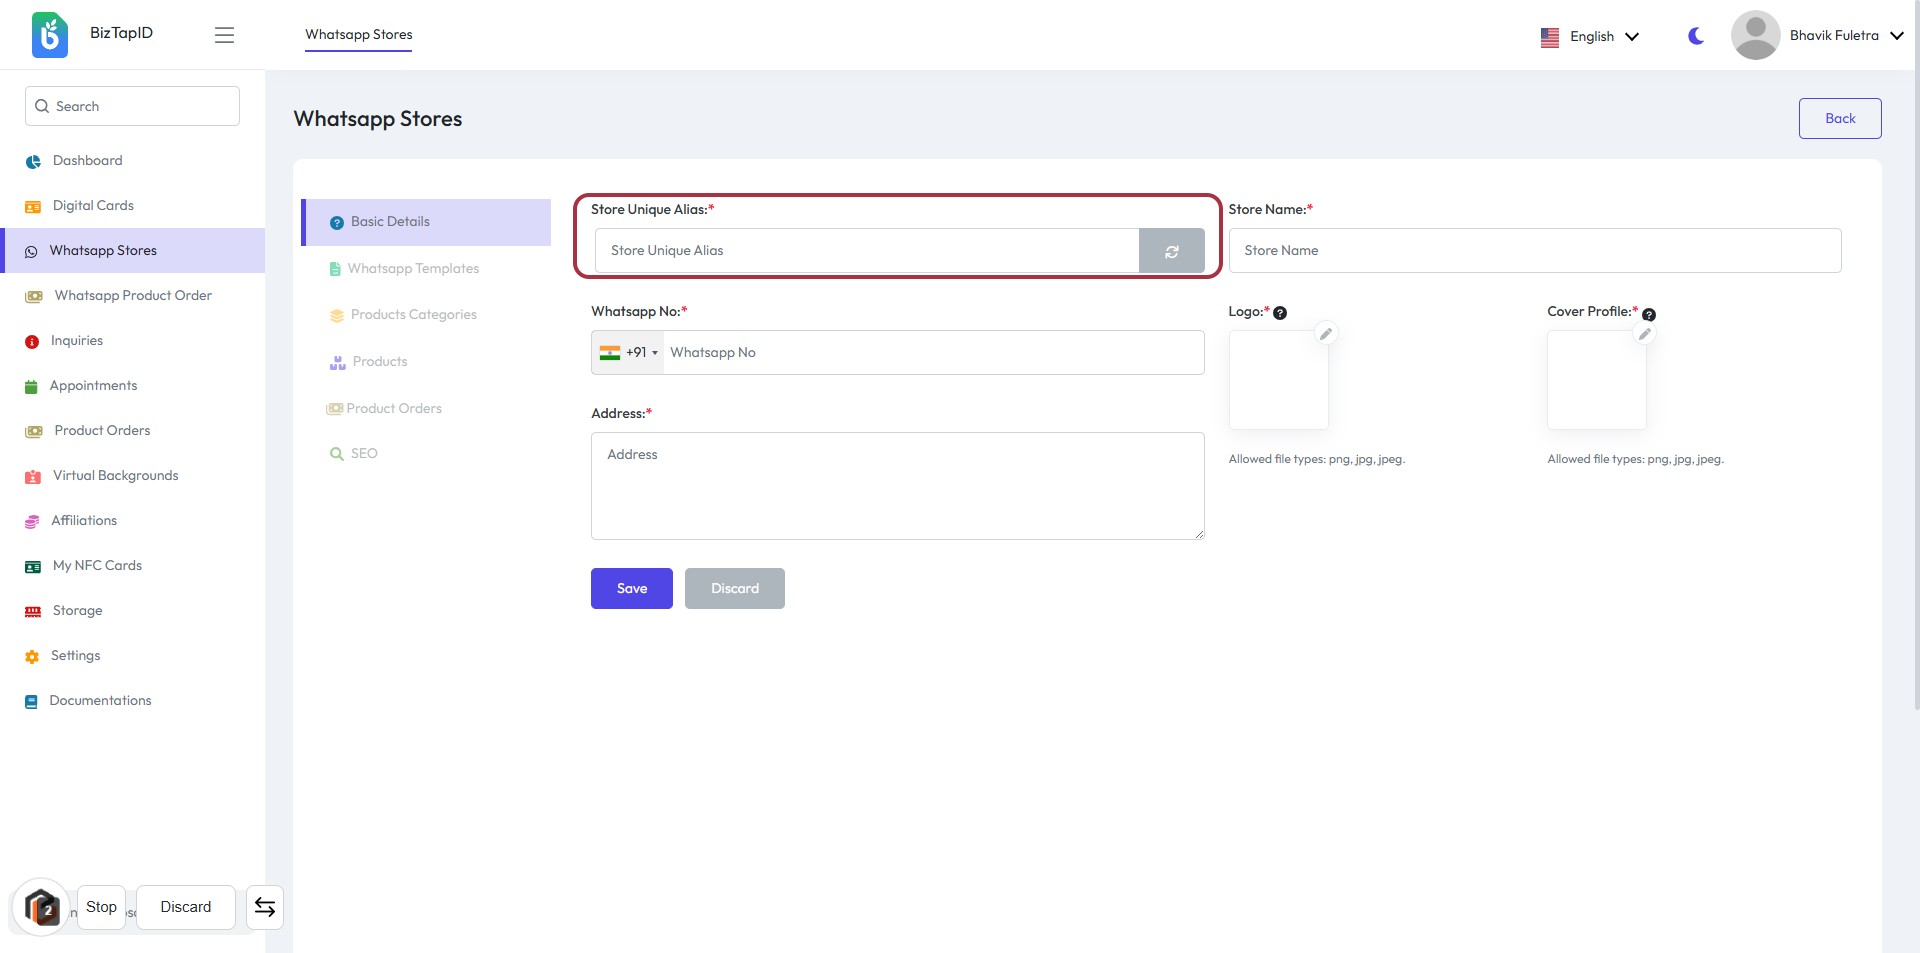The height and width of the screenshot is (953, 1920).
Task: Click the Logo edit pencil icon
Action: (x=1326, y=334)
